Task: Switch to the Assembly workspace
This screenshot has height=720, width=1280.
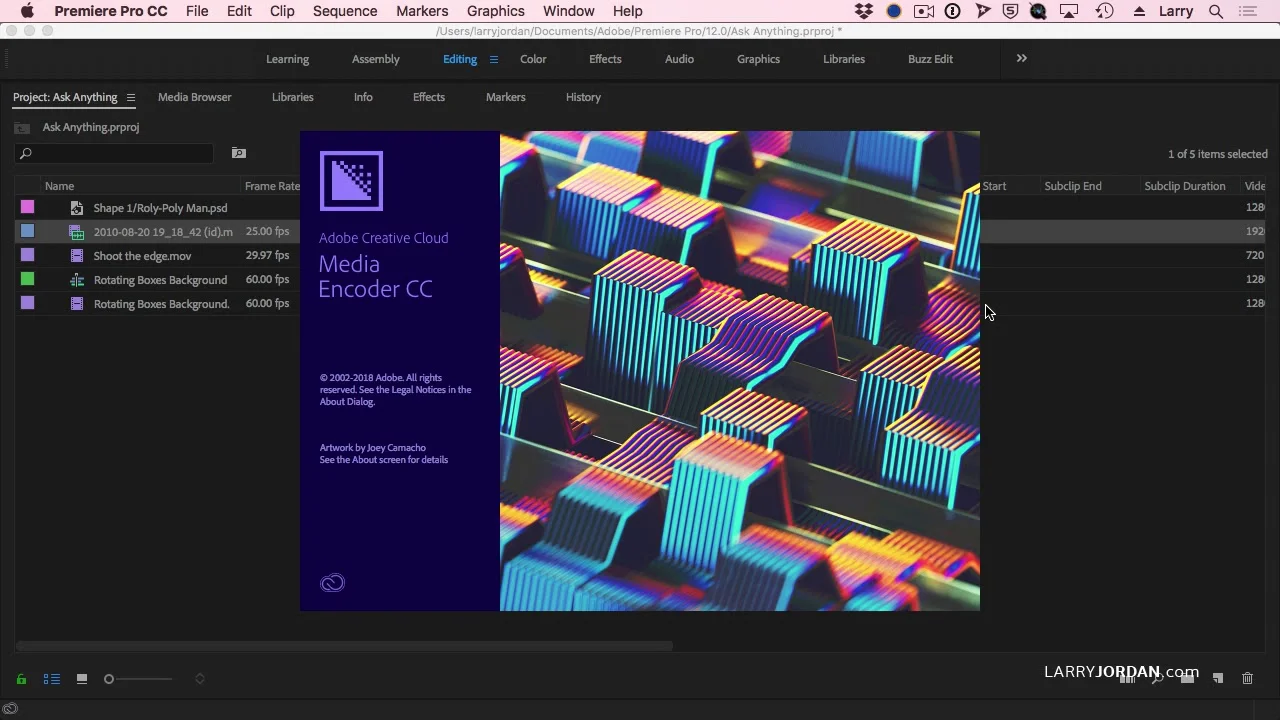Action: (375, 59)
